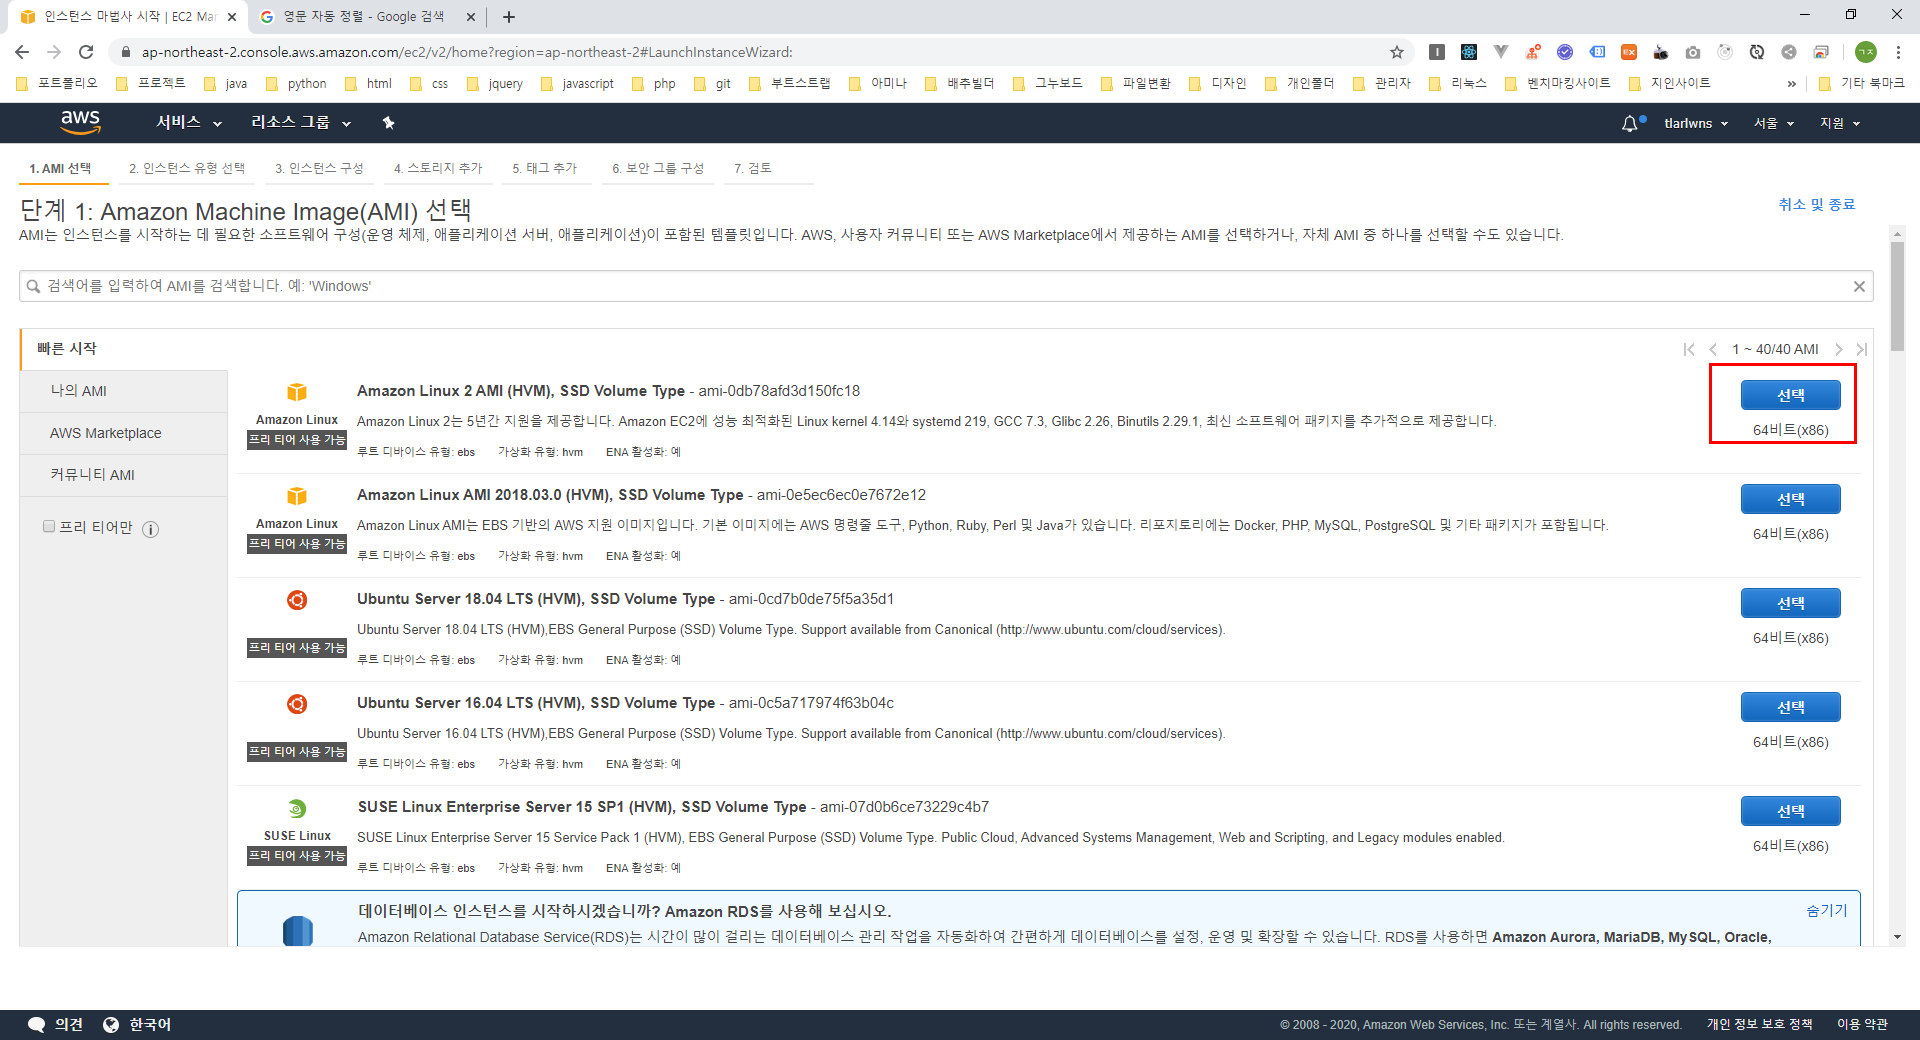The height and width of the screenshot is (1040, 1920).
Task: Open the 서울 region dropdown
Action: [x=1774, y=123]
